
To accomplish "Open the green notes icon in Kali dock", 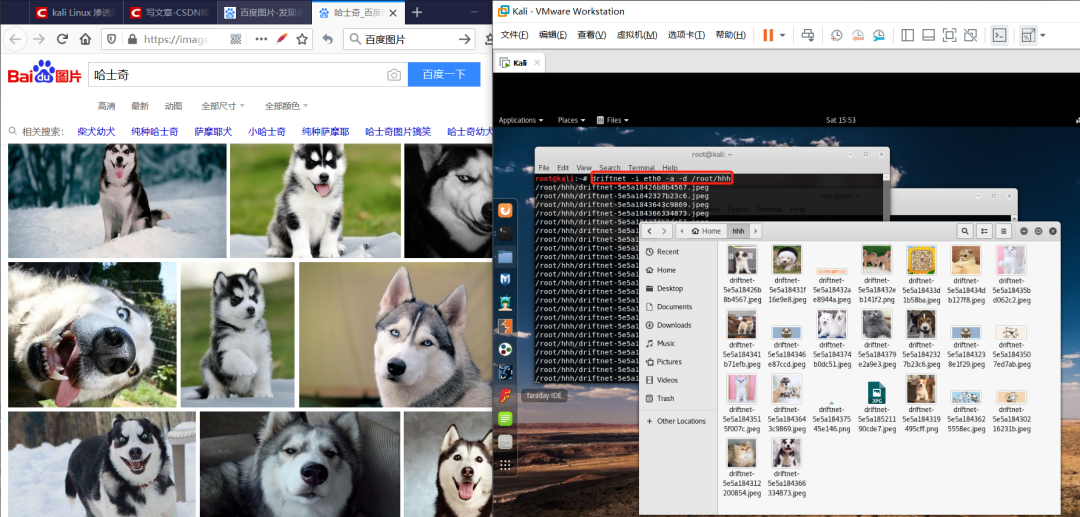I will tap(505, 418).
